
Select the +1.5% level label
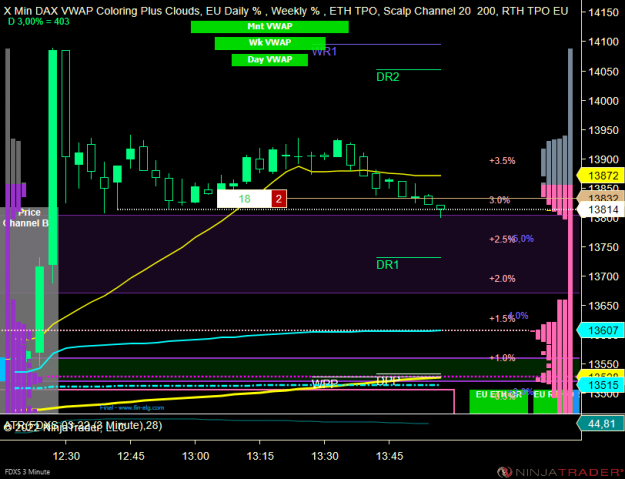(x=502, y=318)
